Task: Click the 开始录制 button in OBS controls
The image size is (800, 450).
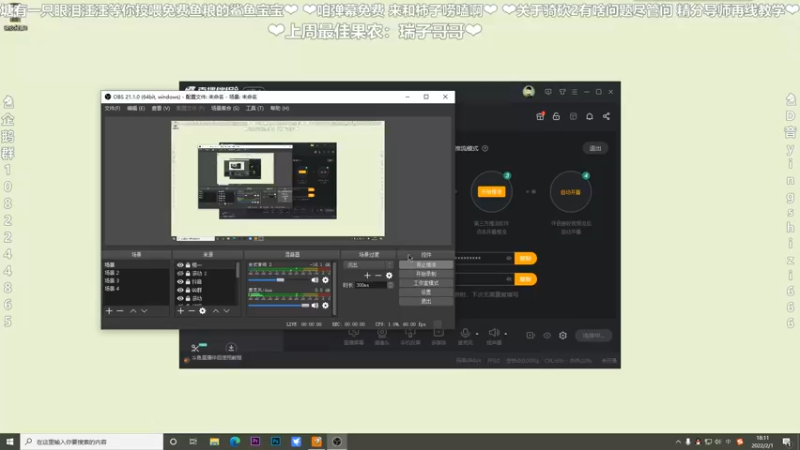Action: point(426,274)
